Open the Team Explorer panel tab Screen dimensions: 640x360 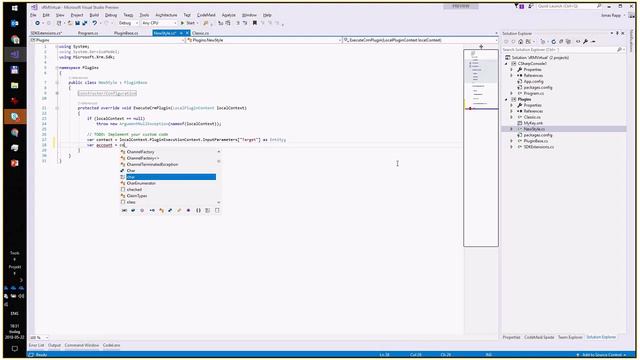pyautogui.click(x=570, y=337)
